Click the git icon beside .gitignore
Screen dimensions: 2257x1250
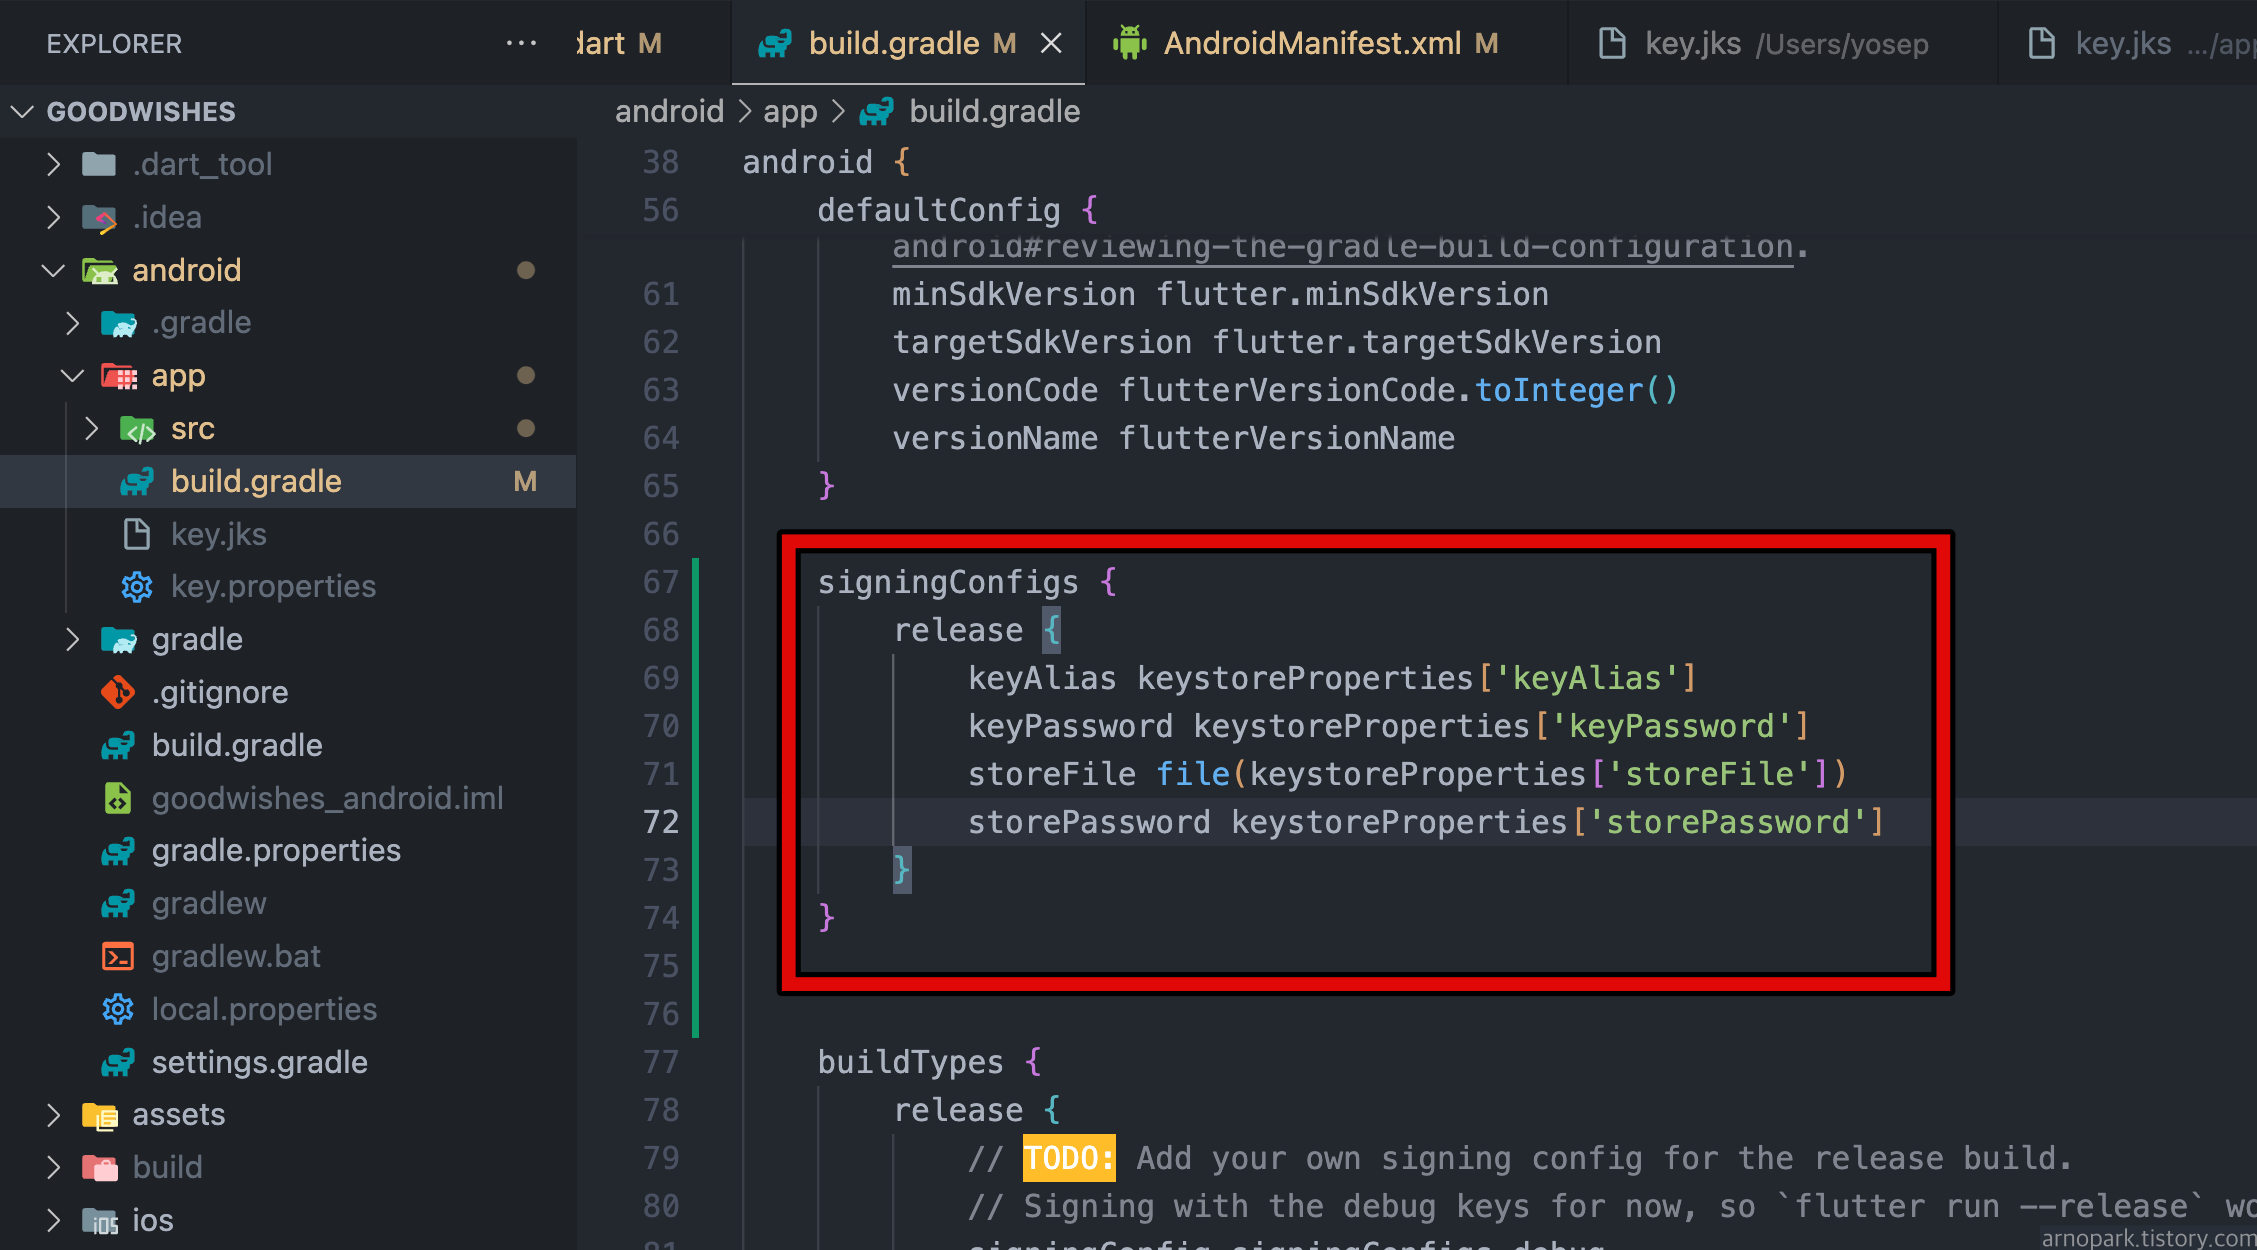[x=118, y=692]
